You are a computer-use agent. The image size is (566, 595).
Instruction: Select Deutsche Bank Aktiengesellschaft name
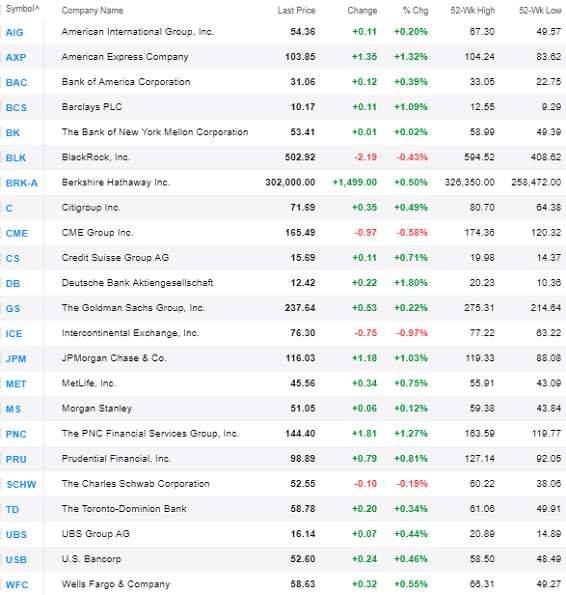point(137,282)
